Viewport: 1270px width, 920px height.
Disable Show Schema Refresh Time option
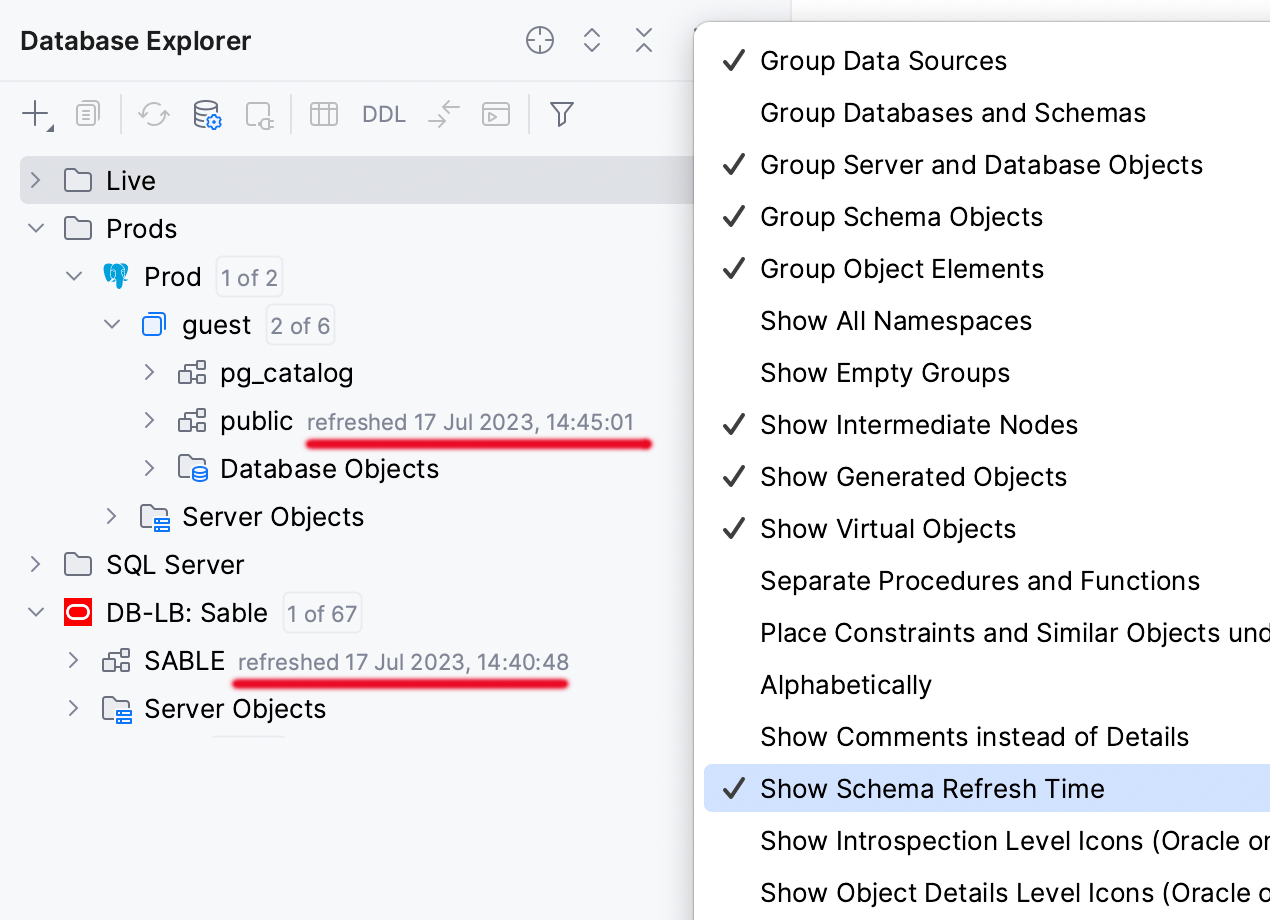[x=932, y=789]
